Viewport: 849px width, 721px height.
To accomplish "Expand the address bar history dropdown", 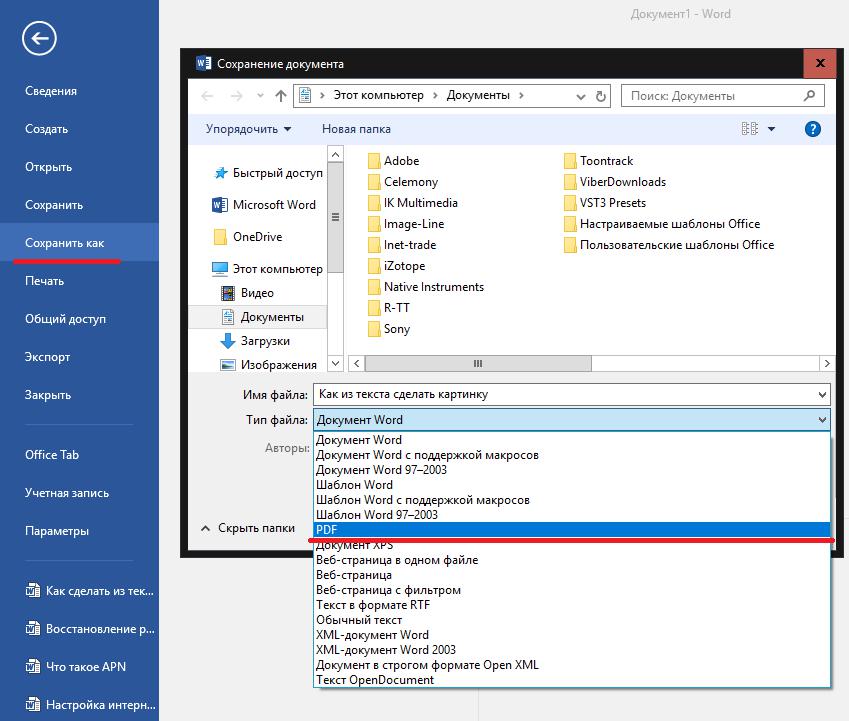I will pyautogui.click(x=580, y=96).
